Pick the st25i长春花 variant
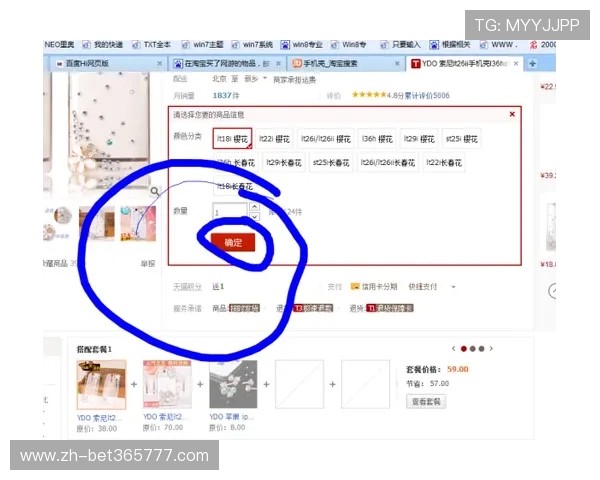This screenshot has width=600, height=480. pyautogui.click(x=331, y=163)
